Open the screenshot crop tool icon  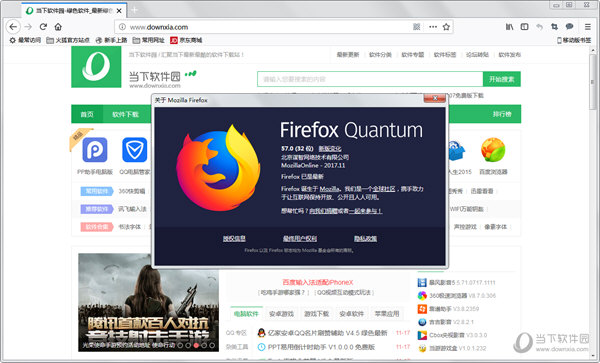coord(554,27)
